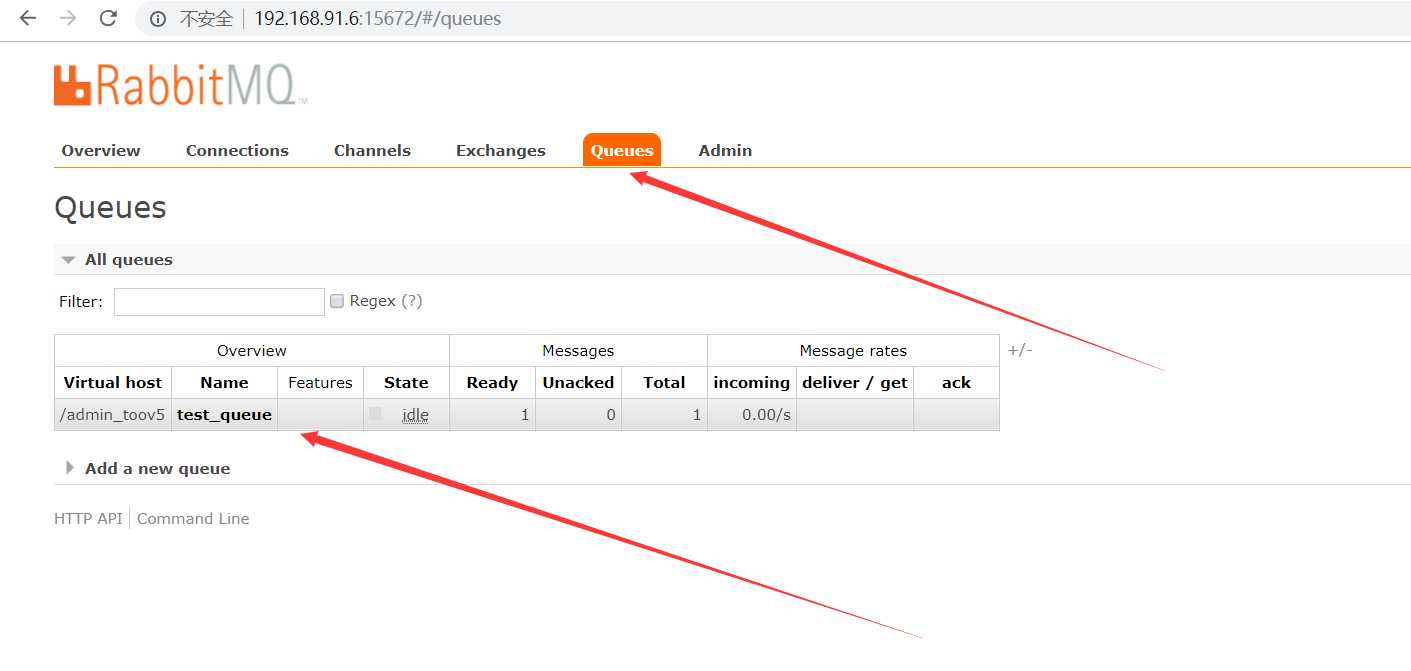Sort by Ready column header
Viewport: 1411px width, 671px height.
[x=492, y=382]
